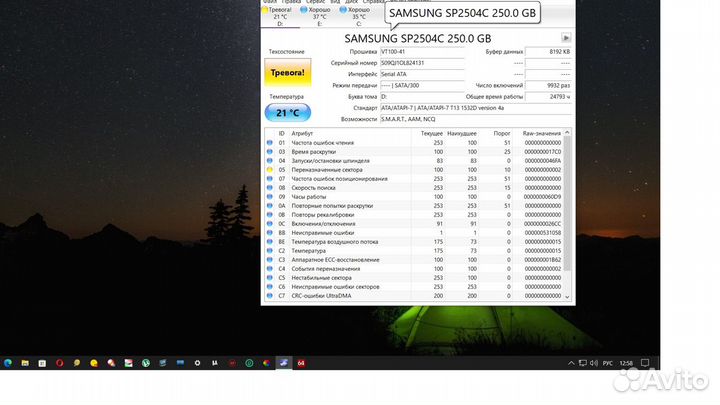Click the yellow Тревога! health status button

(287, 73)
